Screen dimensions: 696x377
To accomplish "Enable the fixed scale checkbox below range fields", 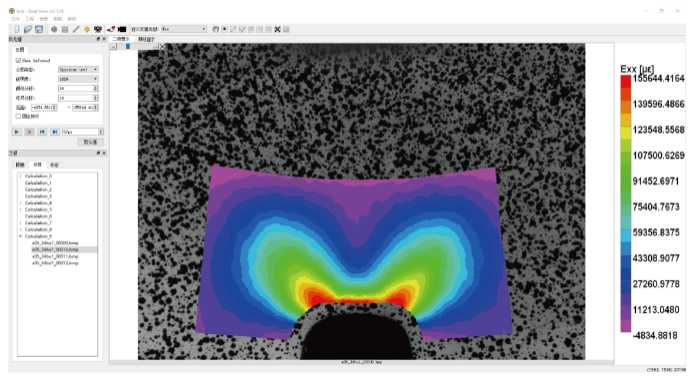I will click(18, 116).
